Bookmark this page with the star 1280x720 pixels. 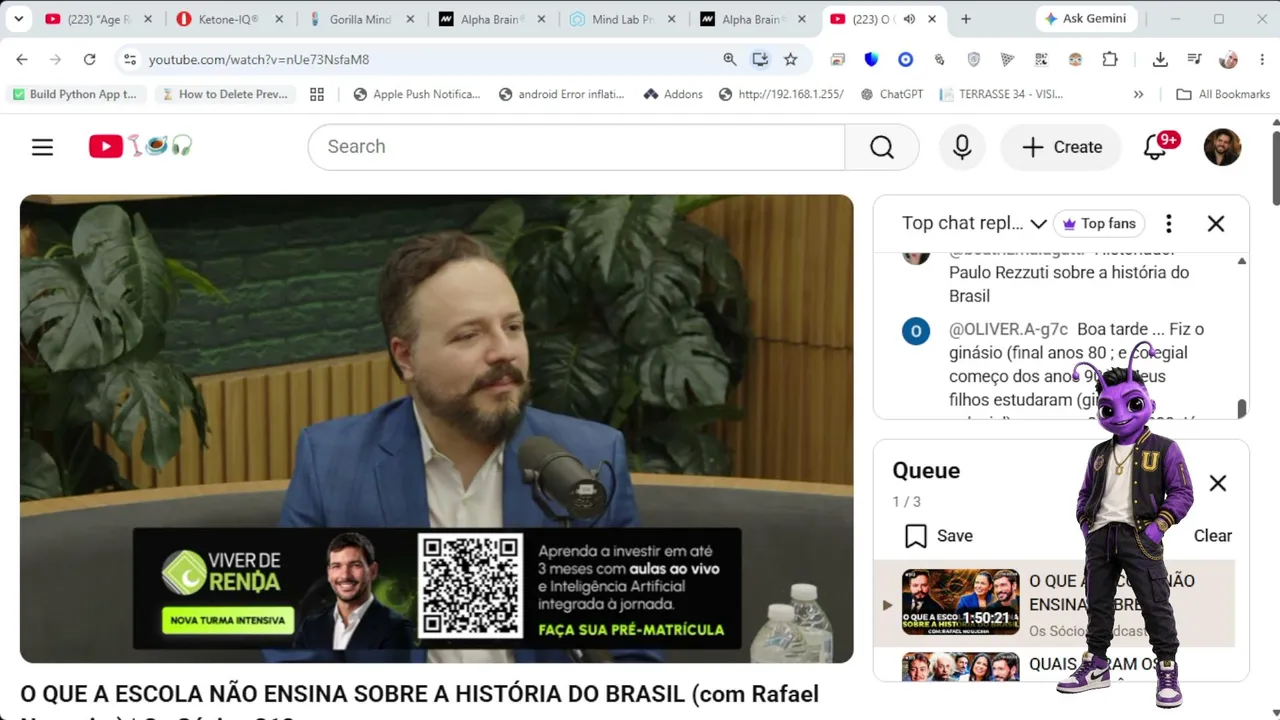click(x=791, y=60)
